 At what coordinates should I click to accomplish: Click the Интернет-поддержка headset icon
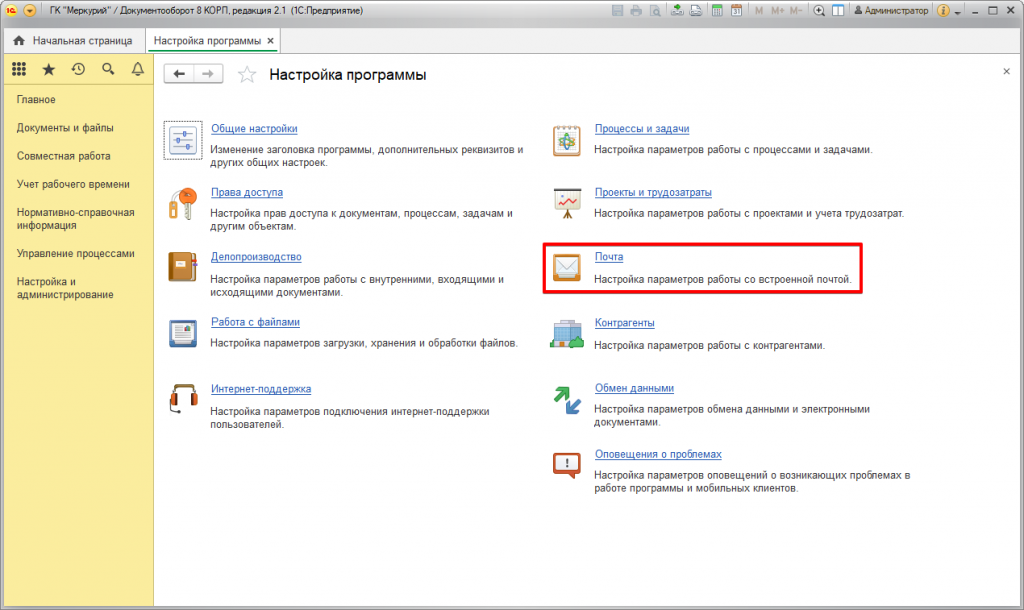pos(182,399)
